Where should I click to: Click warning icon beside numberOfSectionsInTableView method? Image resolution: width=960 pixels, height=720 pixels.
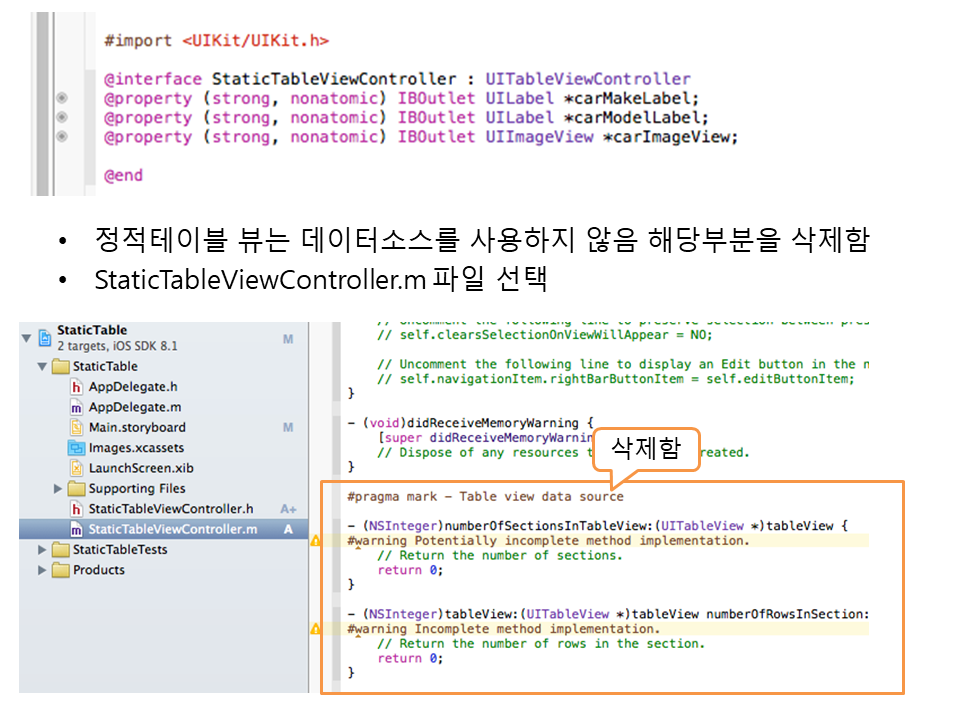pos(316,541)
